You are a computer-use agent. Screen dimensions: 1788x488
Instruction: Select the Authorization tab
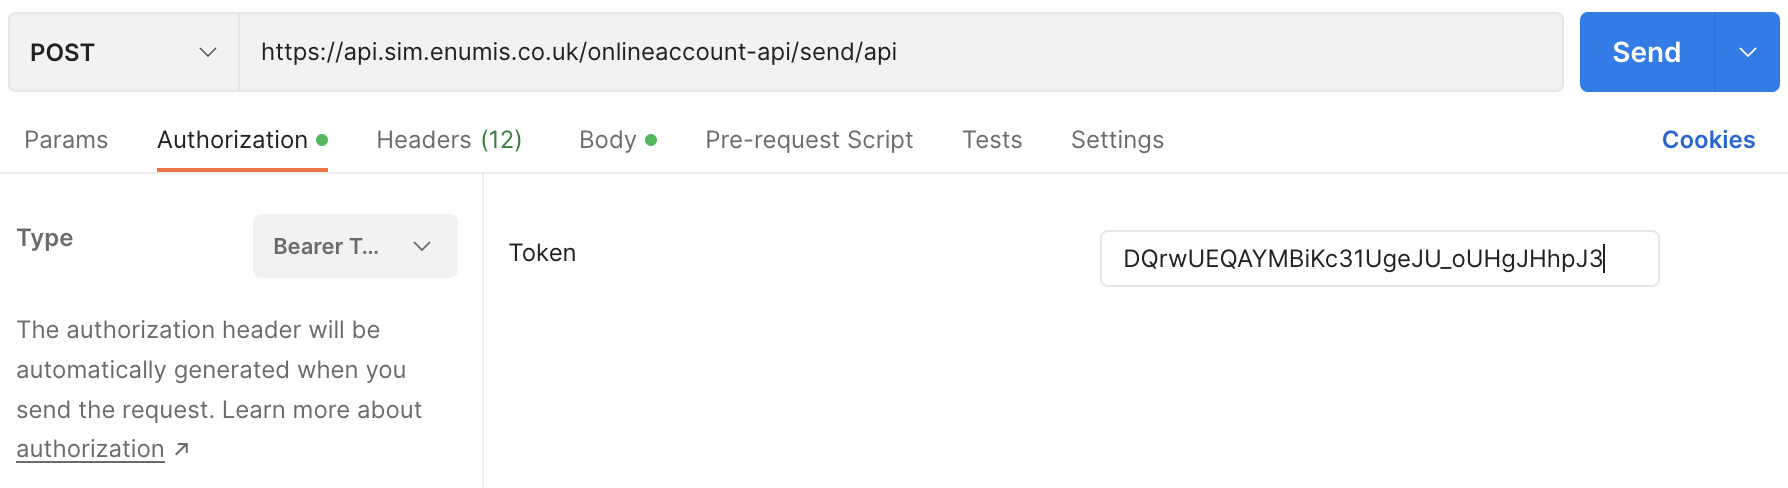232,140
